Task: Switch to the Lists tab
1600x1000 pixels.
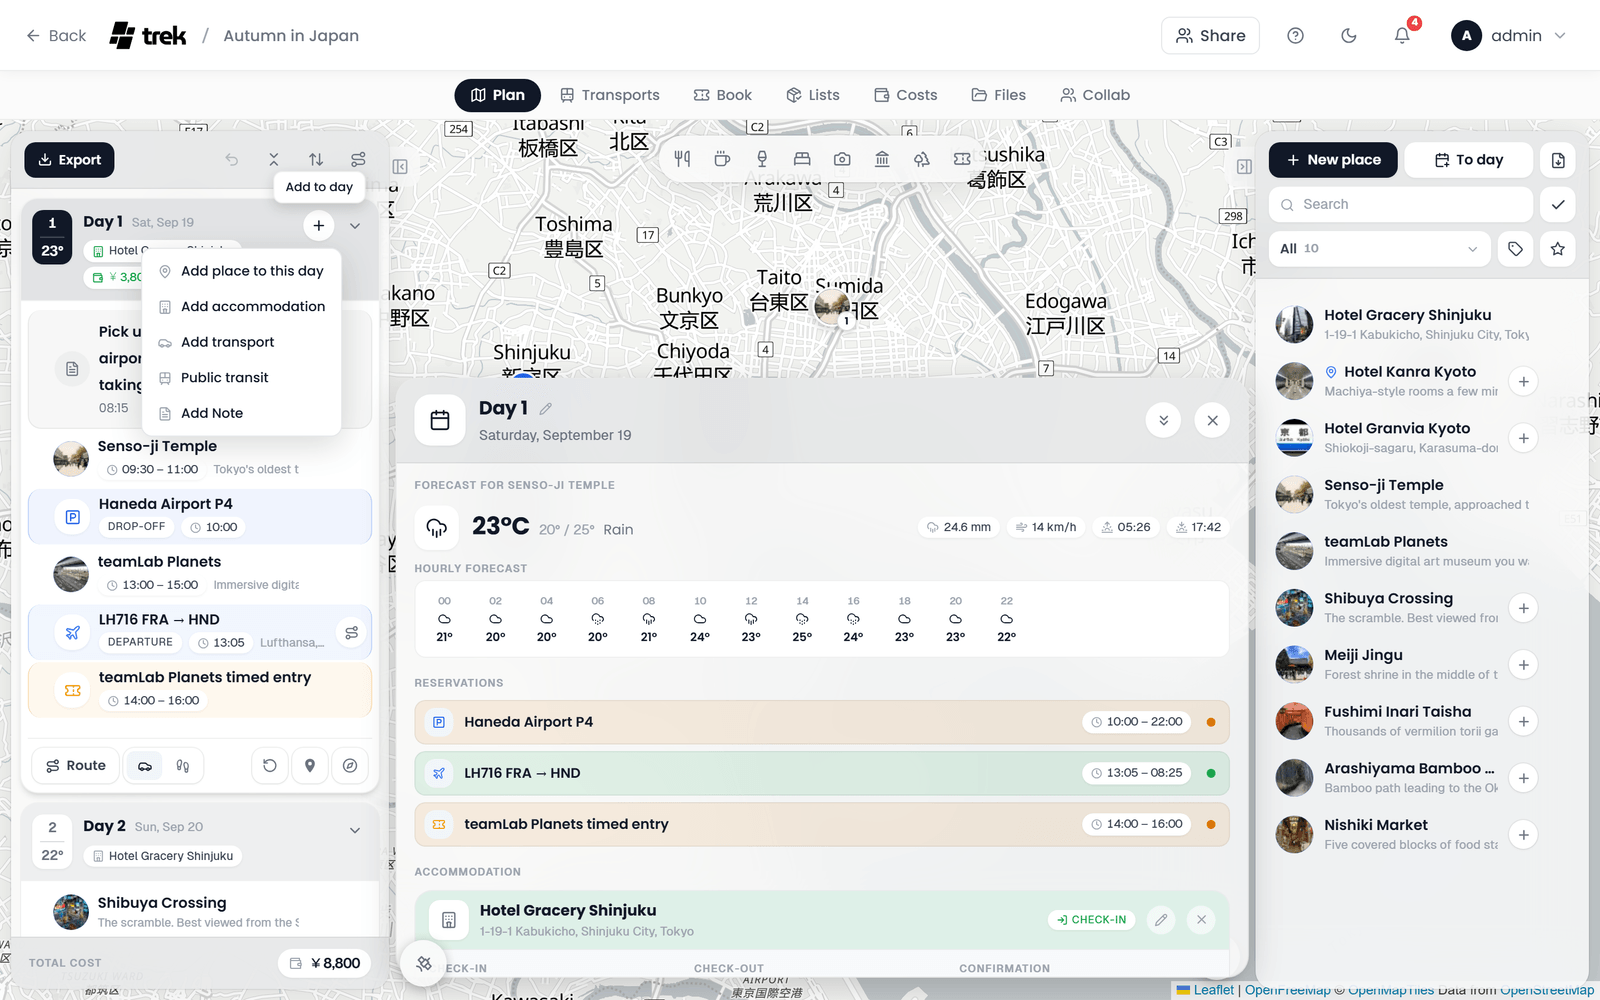Action: (813, 95)
